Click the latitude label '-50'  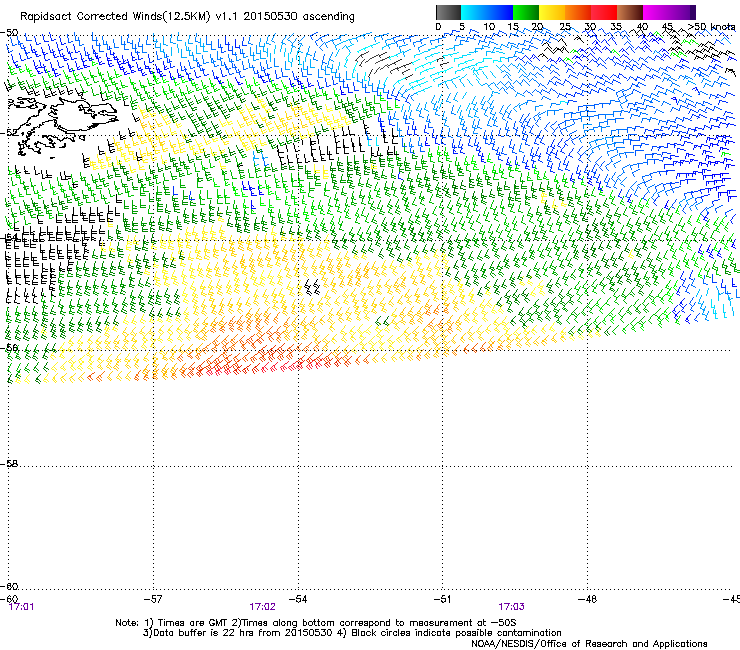pos(9,33)
